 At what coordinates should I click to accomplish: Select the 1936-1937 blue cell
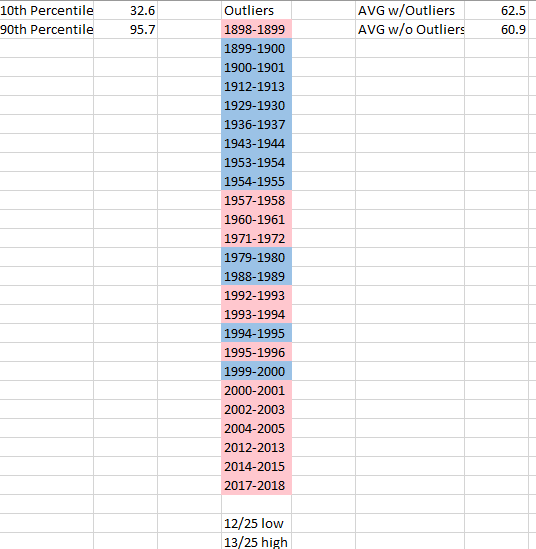tap(256, 124)
